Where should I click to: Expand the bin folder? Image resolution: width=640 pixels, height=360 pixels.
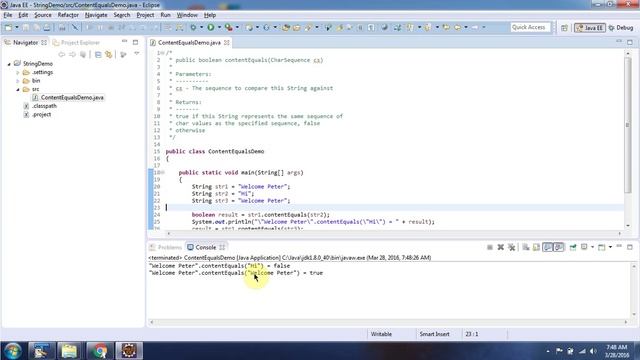pyautogui.click(x=18, y=81)
